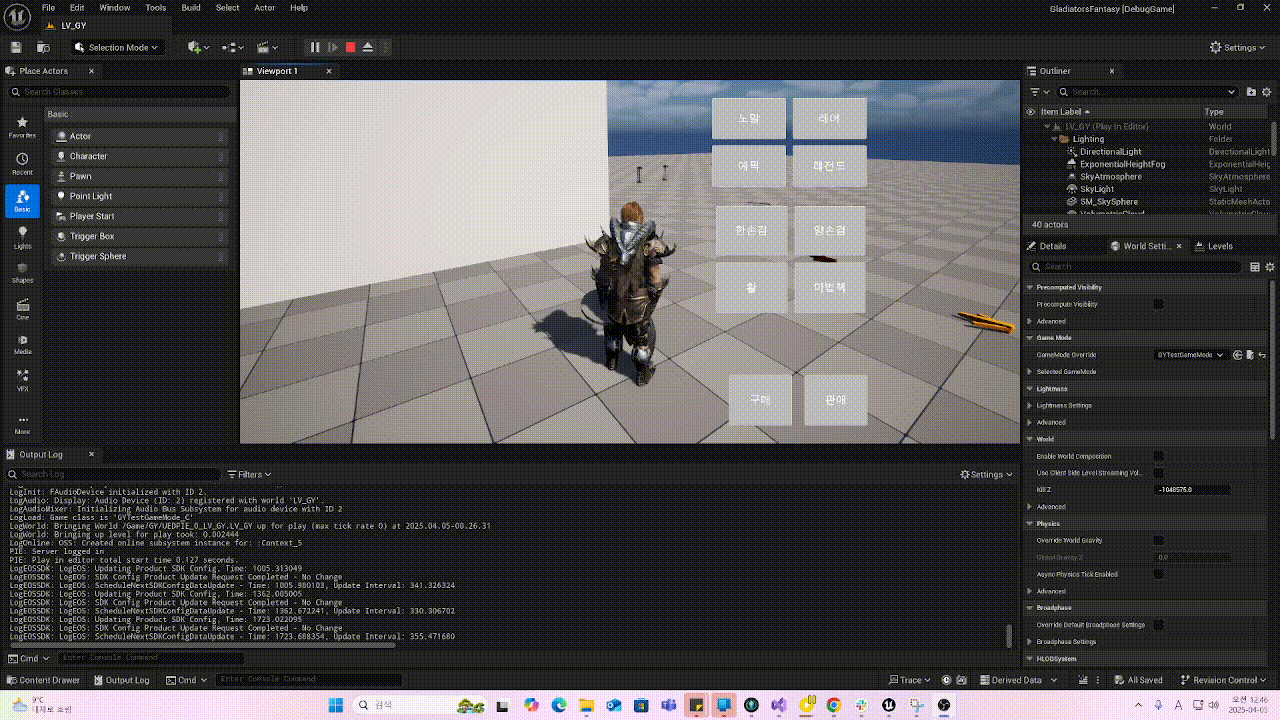Select the Recent category in Place Actors
The image size is (1280, 720).
[x=22, y=164]
